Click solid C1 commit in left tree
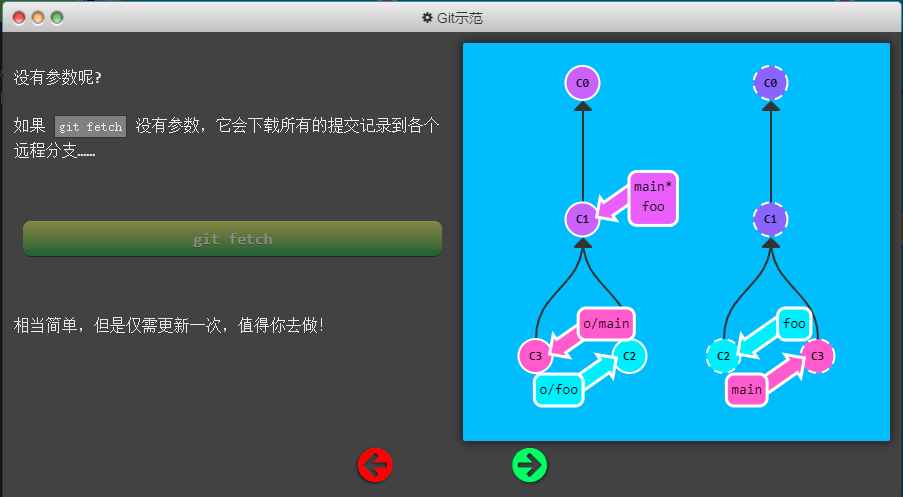 point(582,218)
